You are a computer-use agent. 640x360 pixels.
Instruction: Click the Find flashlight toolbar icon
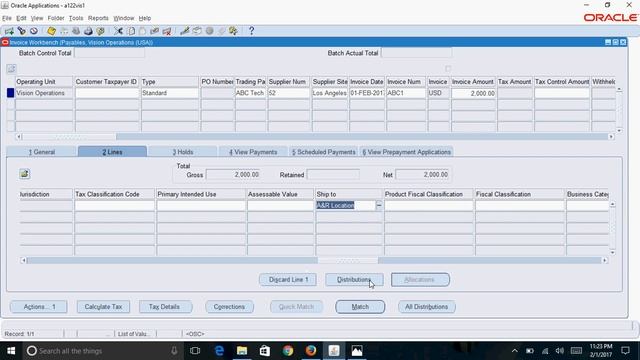(x=21, y=31)
